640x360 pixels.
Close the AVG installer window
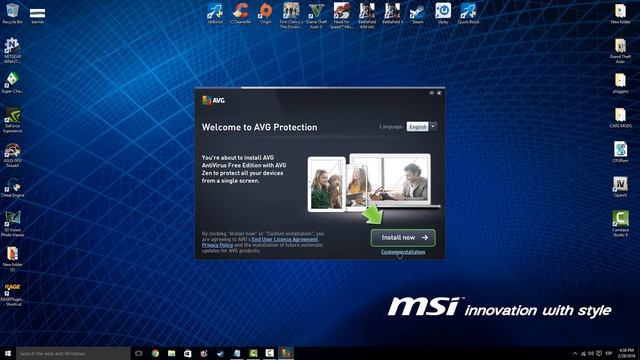(439, 93)
